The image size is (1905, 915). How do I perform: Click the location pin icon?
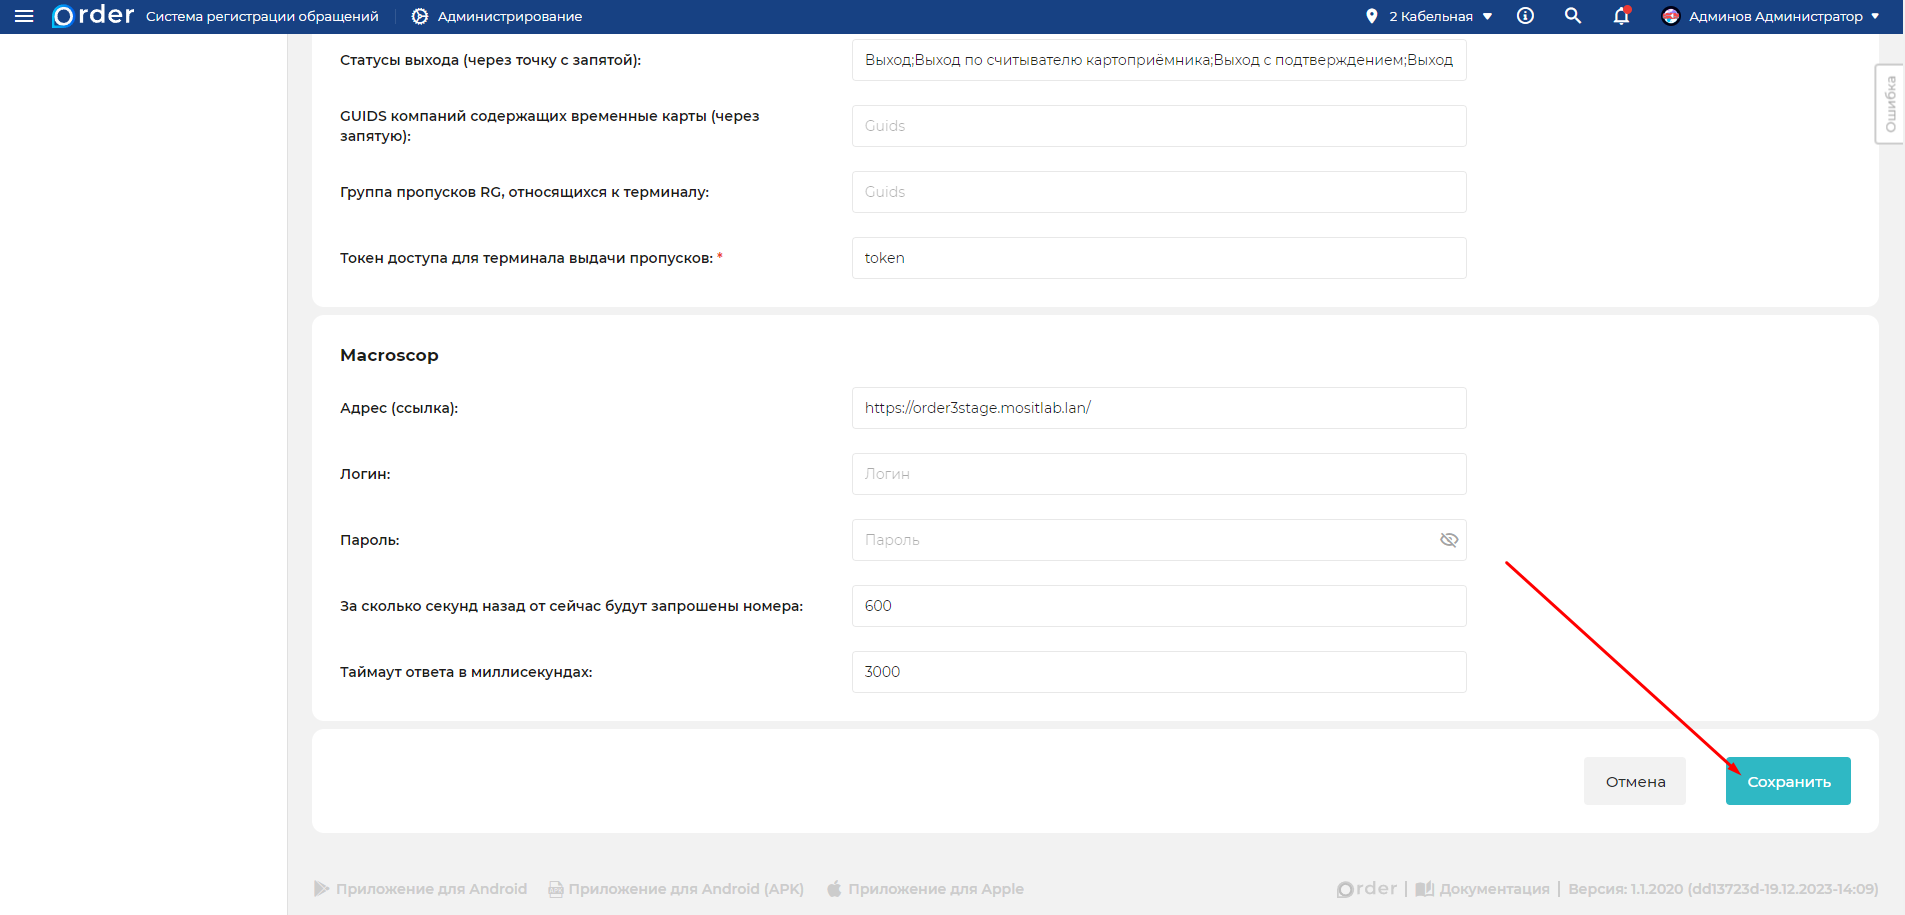click(x=1371, y=16)
